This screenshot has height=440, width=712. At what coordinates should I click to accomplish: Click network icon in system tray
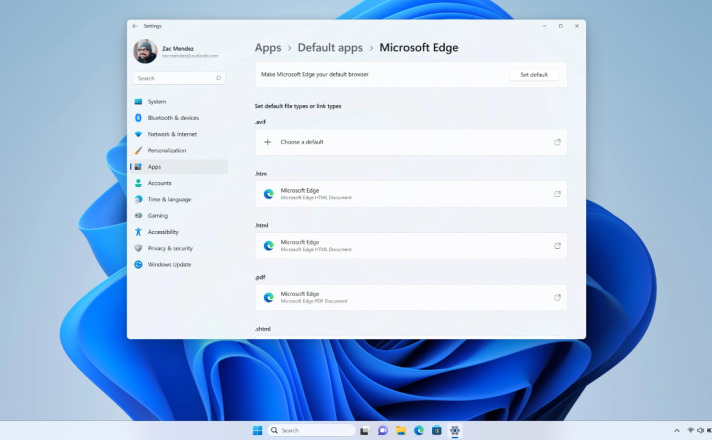click(691, 430)
